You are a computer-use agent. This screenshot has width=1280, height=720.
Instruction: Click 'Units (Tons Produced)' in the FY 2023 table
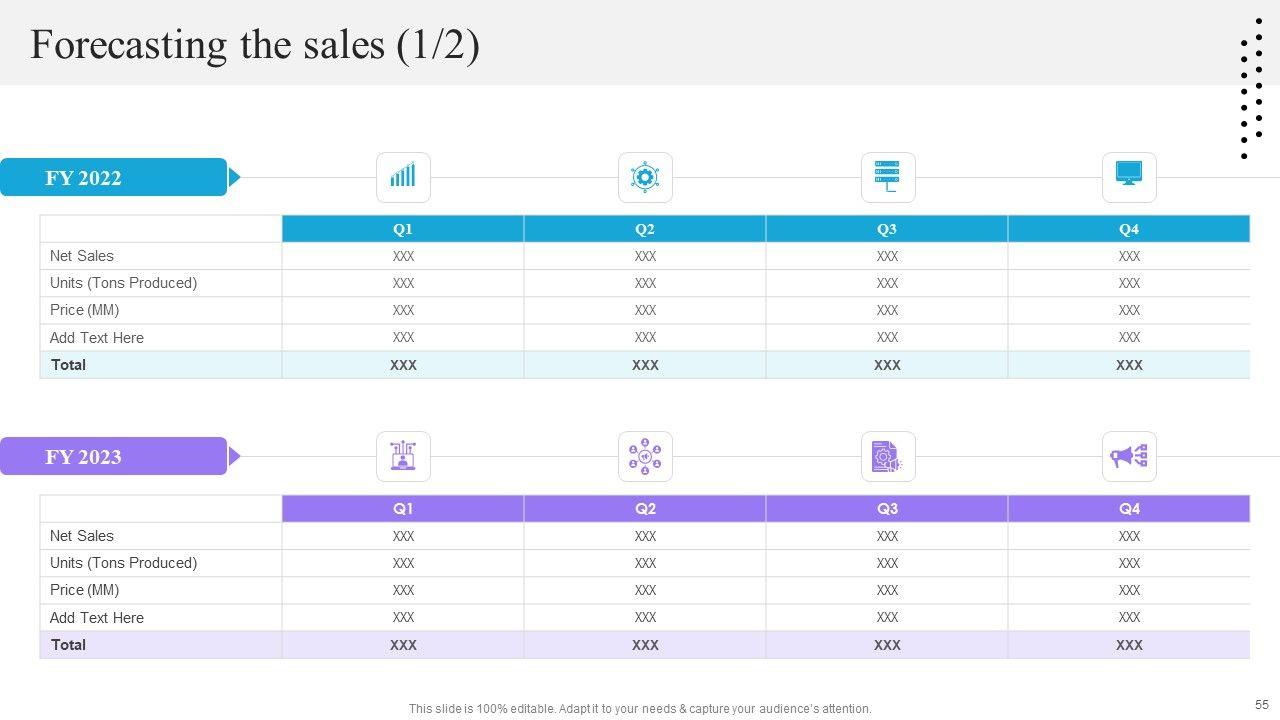tap(124, 563)
